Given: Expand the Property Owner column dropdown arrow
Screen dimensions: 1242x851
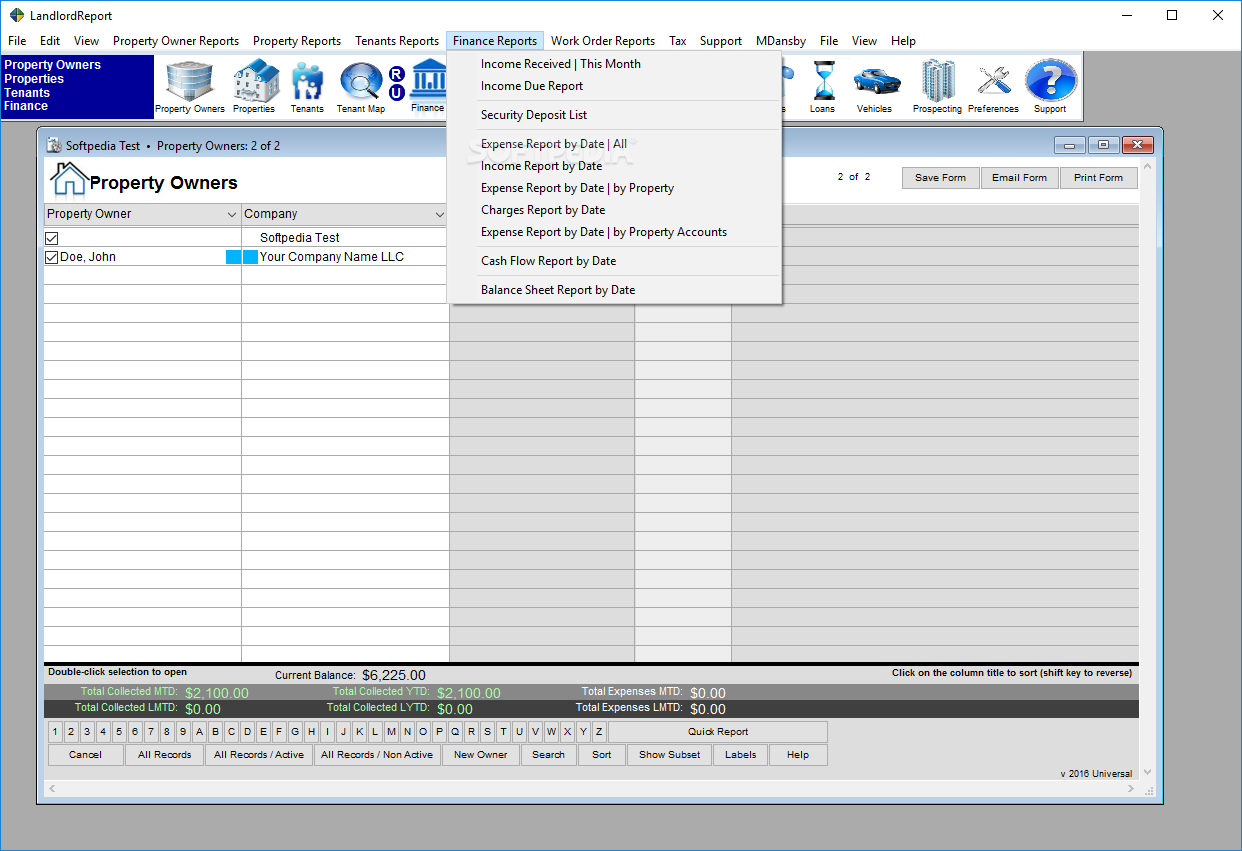Looking at the screenshot, I should 232,215.
